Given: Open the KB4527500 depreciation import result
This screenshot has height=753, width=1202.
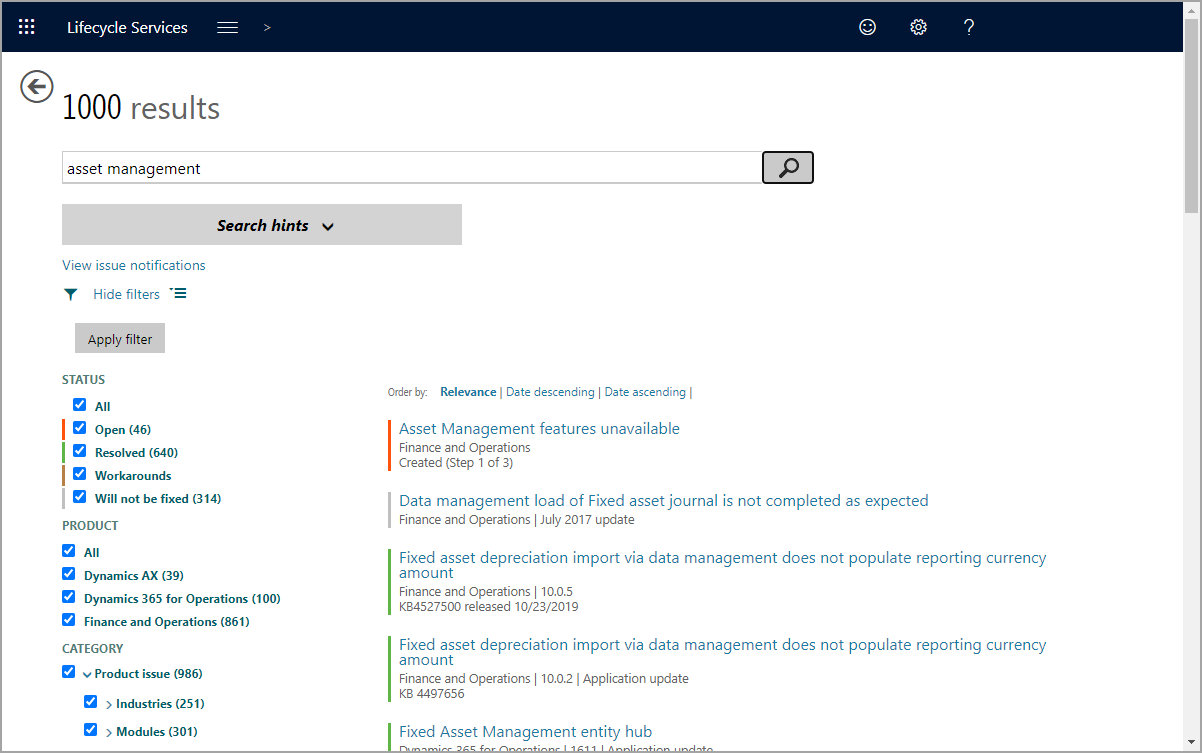Looking at the screenshot, I should (x=722, y=565).
